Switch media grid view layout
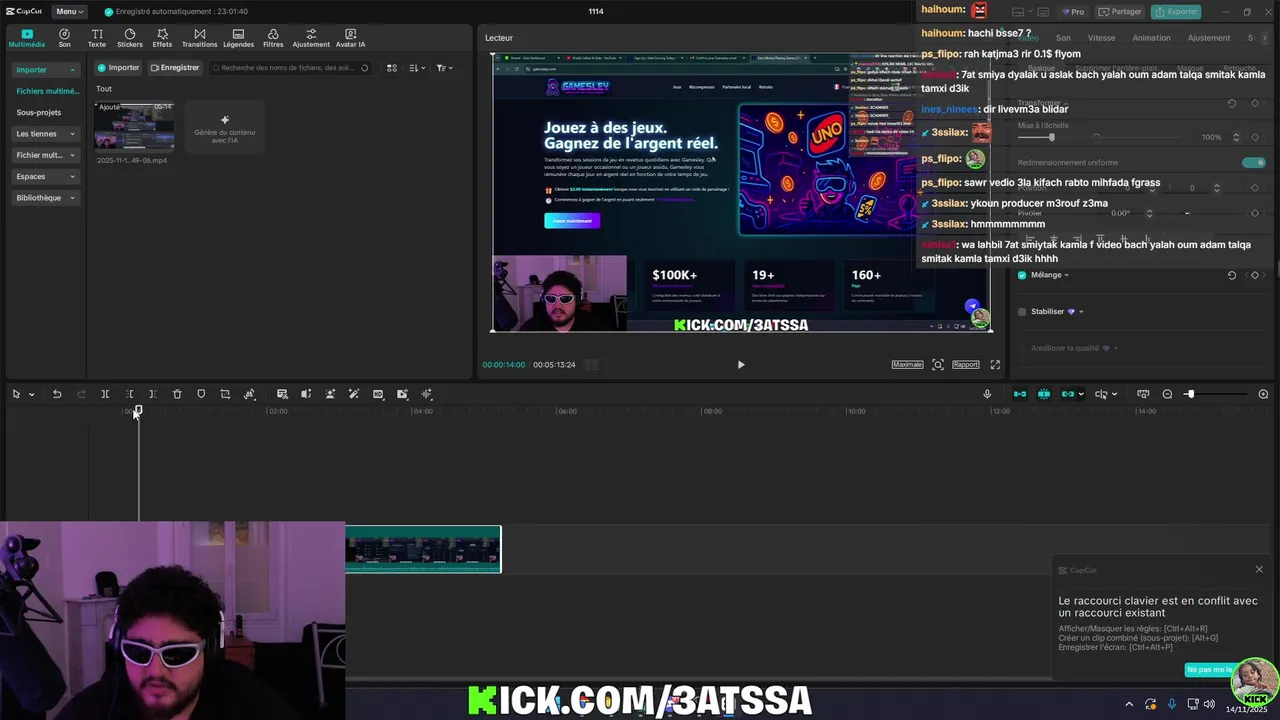 (392, 68)
